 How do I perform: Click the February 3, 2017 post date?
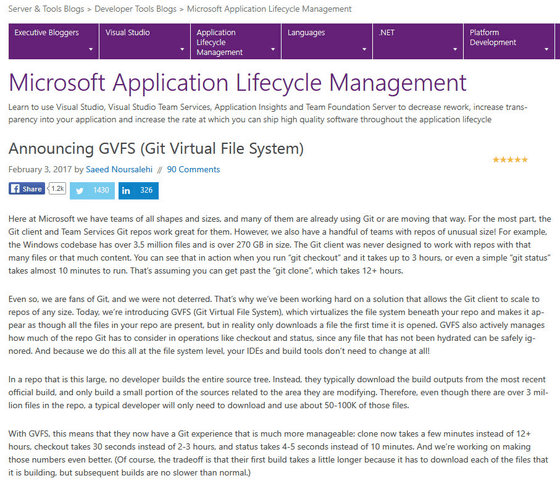click(x=40, y=169)
